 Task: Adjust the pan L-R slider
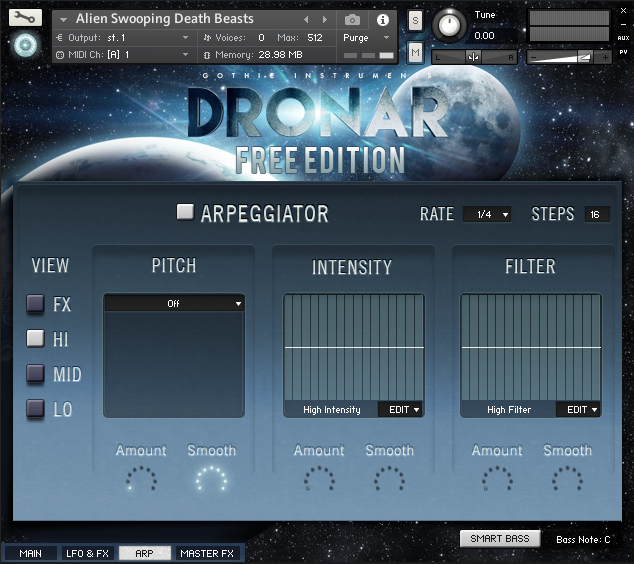pos(473,57)
